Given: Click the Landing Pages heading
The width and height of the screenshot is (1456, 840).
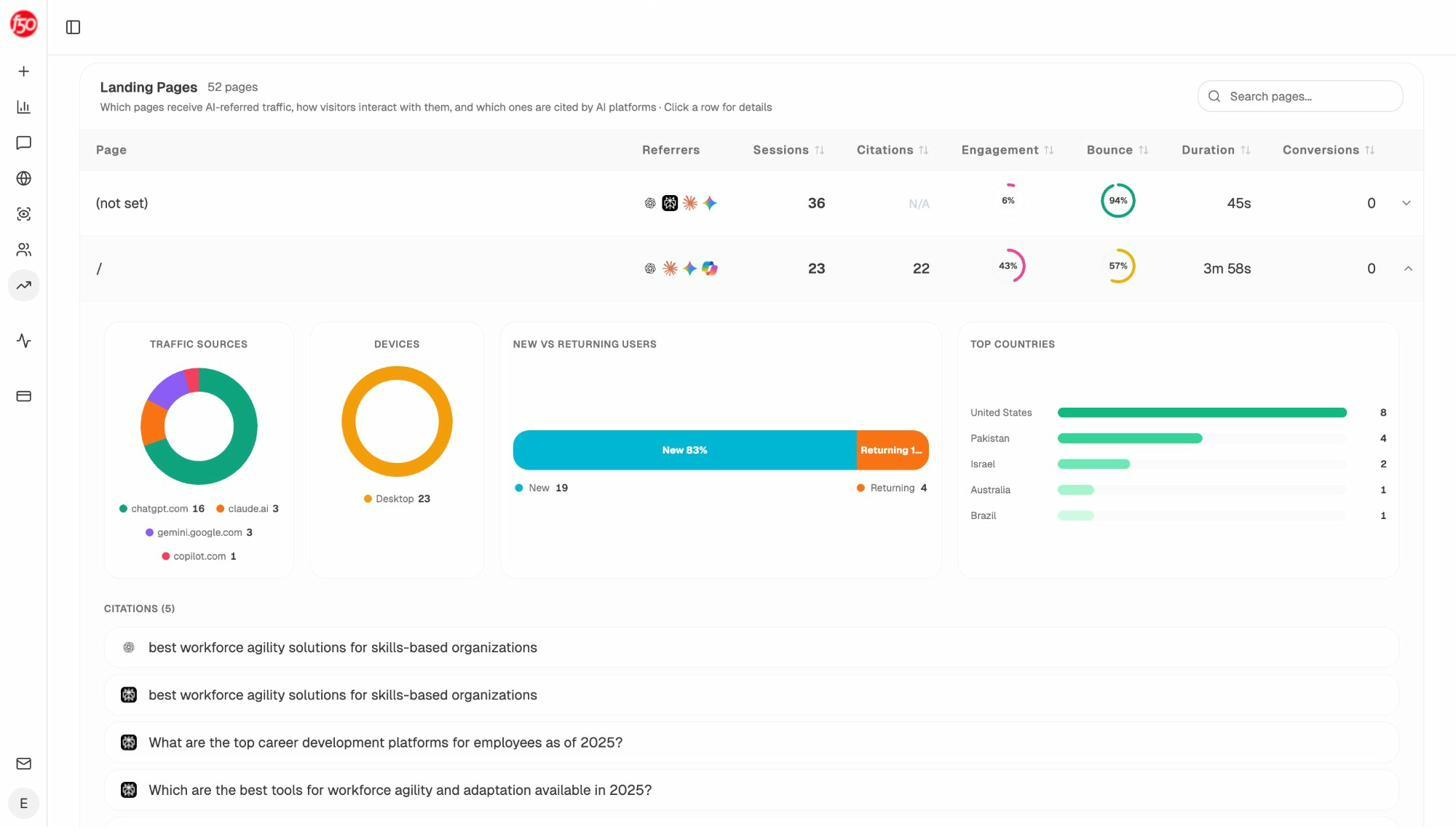Looking at the screenshot, I should [x=148, y=87].
